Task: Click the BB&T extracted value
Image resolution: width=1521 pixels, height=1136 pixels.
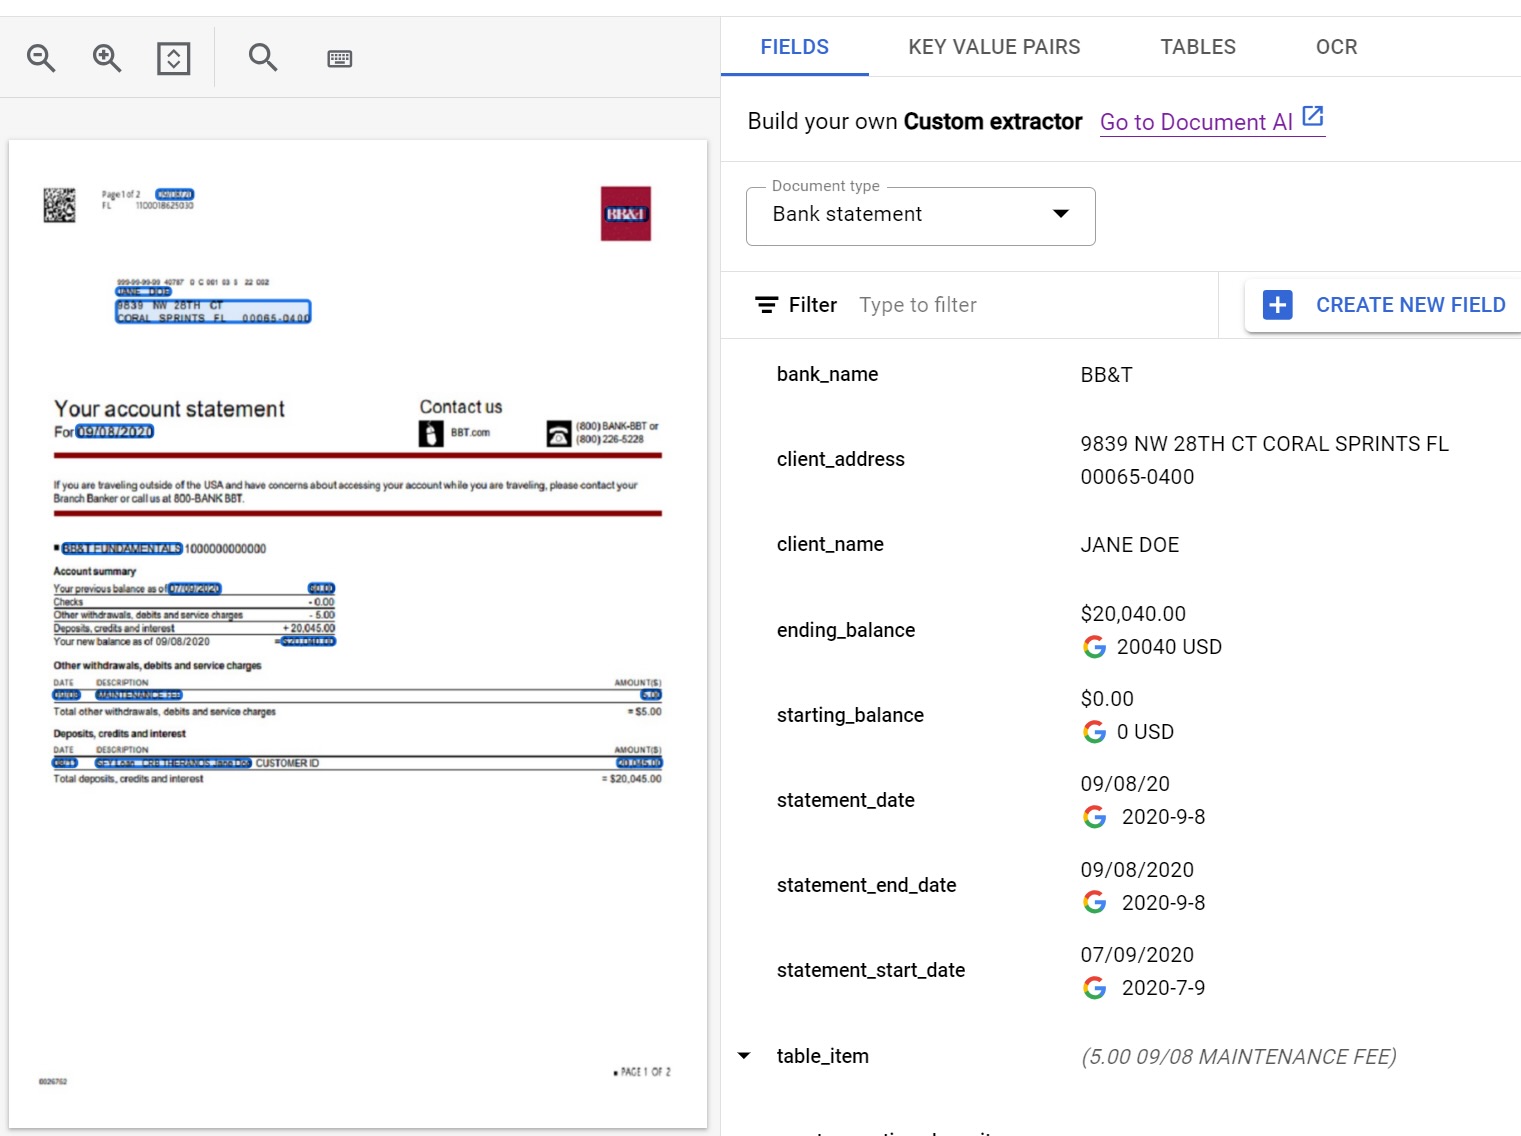Action: pos(1106,375)
